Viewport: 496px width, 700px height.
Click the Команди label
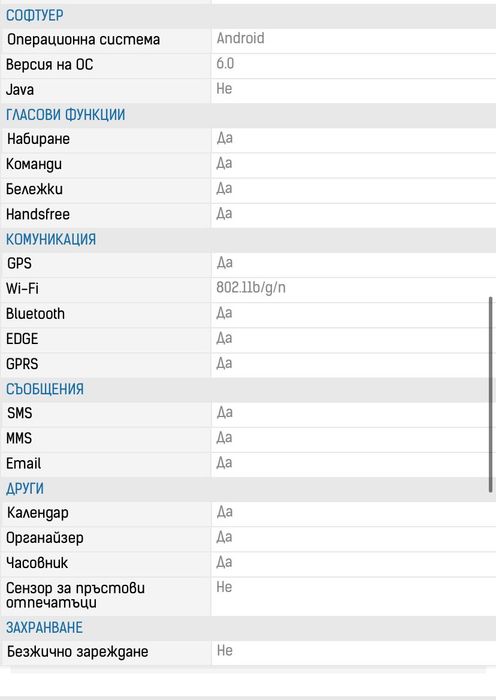click(x=34, y=164)
